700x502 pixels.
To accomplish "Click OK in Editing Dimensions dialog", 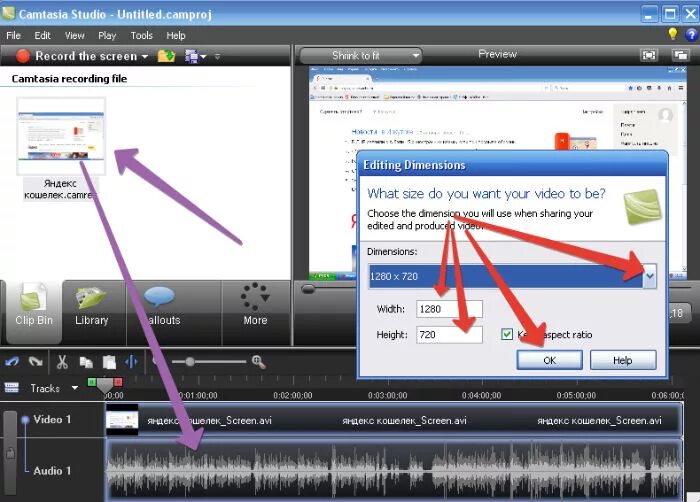I will pos(550,360).
